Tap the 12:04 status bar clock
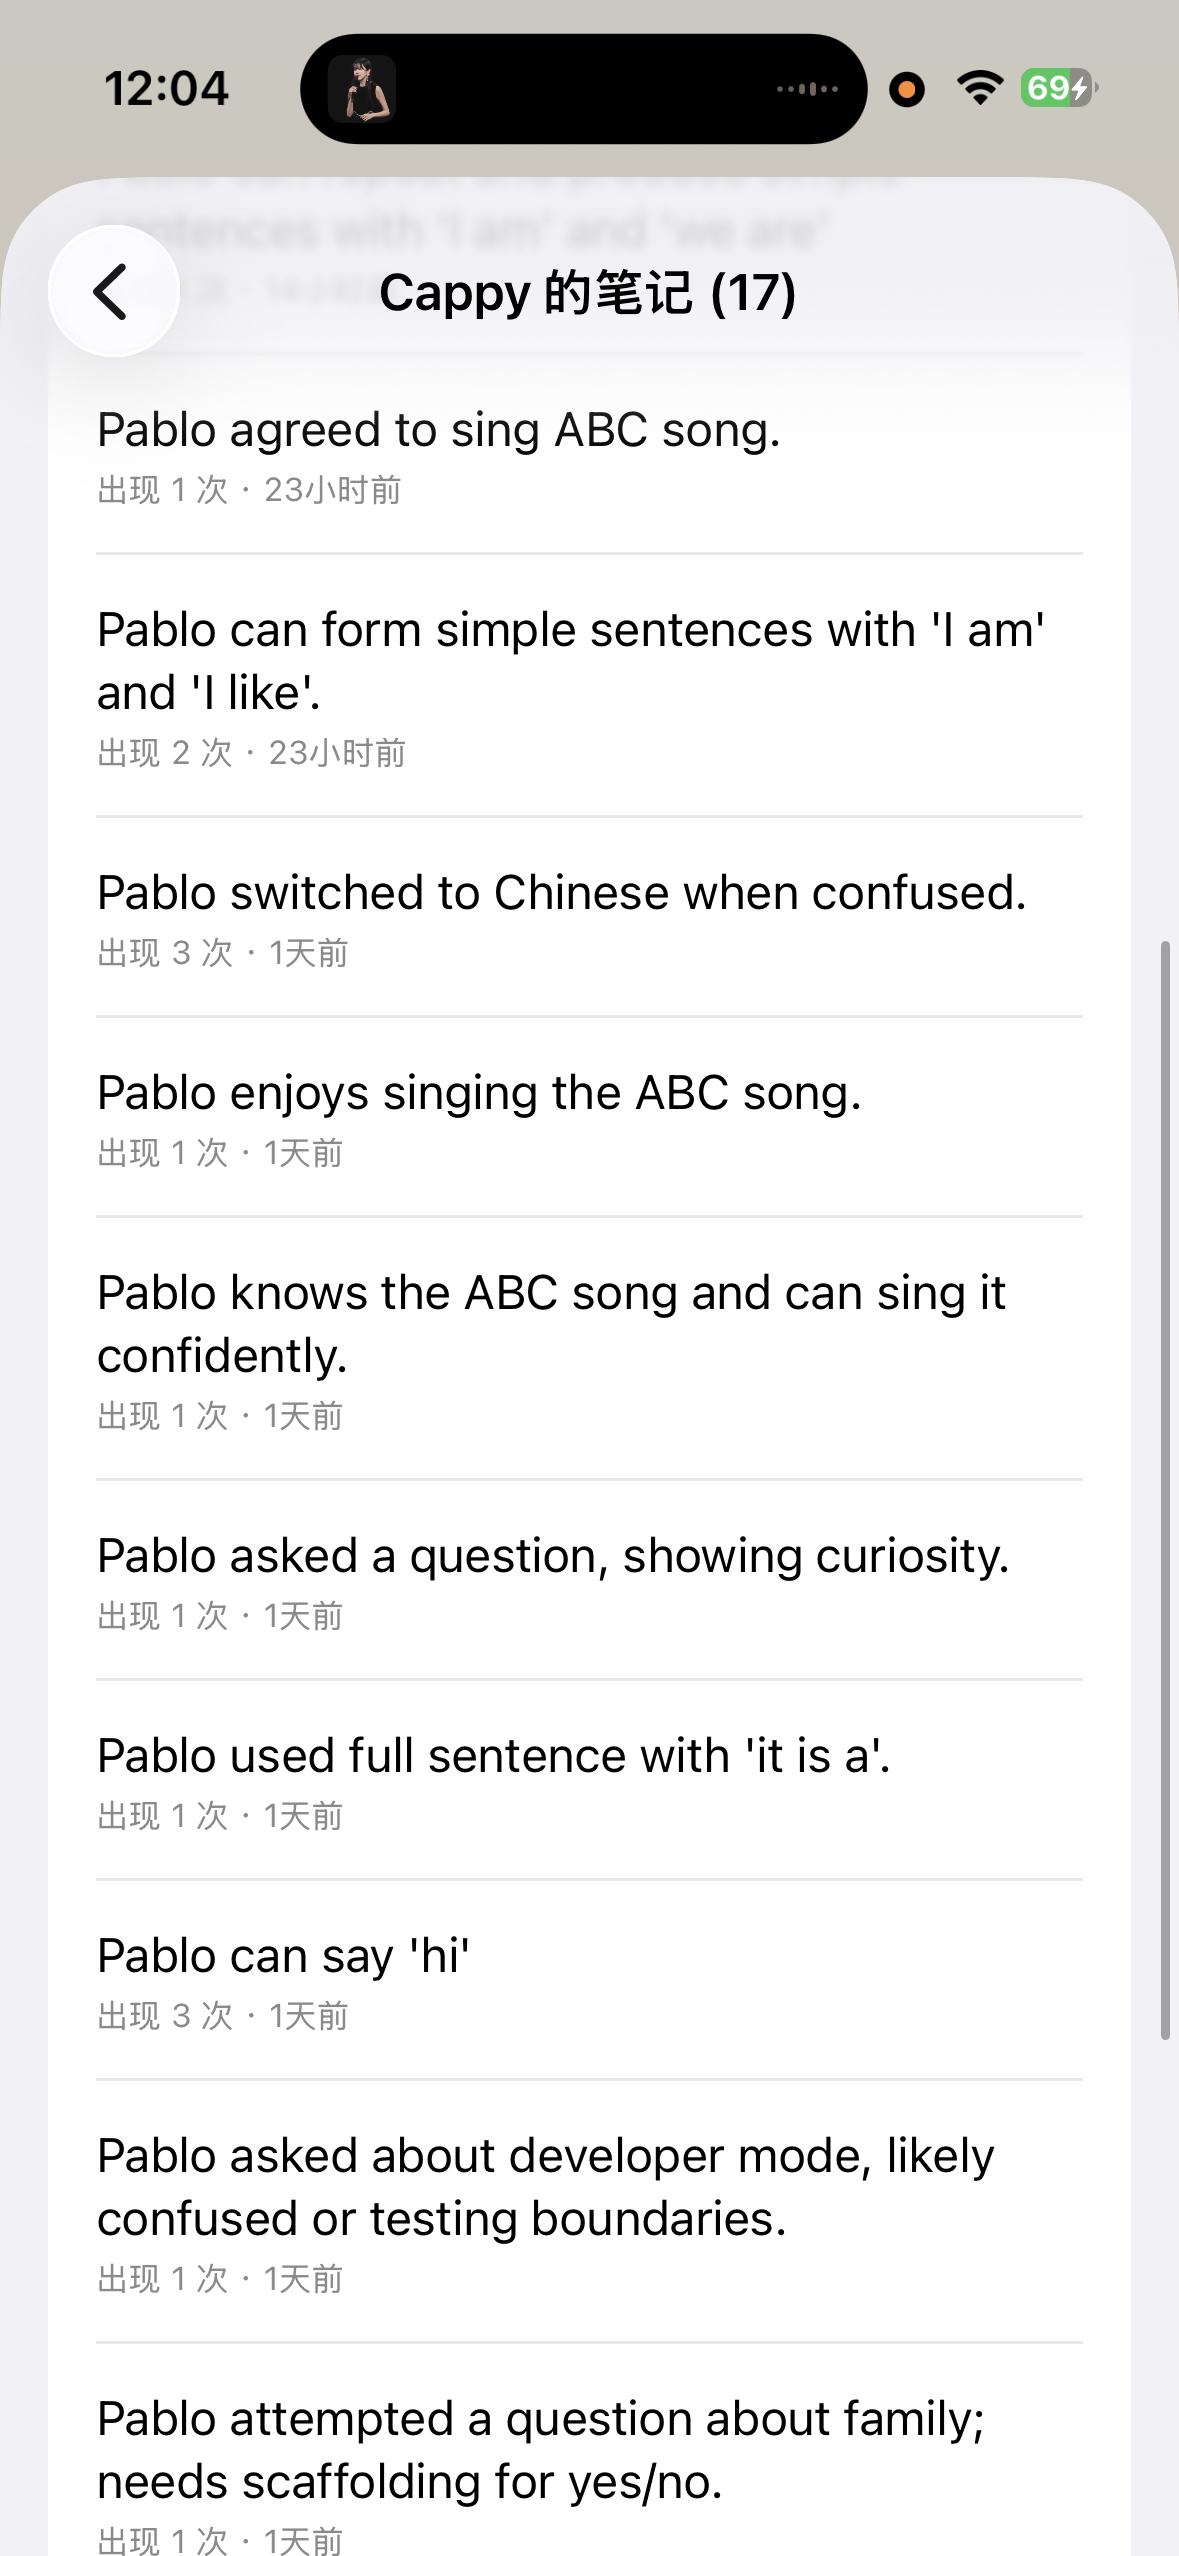1179x2556 pixels. [x=167, y=88]
